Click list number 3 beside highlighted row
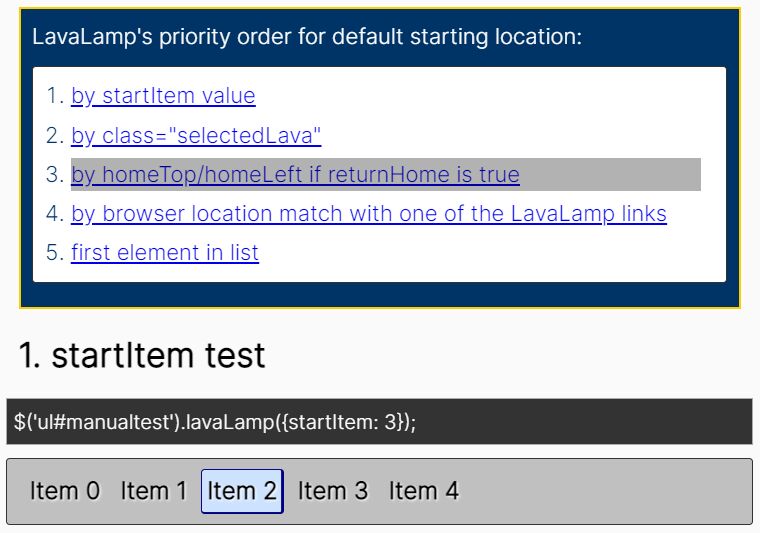This screenshot has width=760, height=533. pyautogui.click(x=55, y=174)
